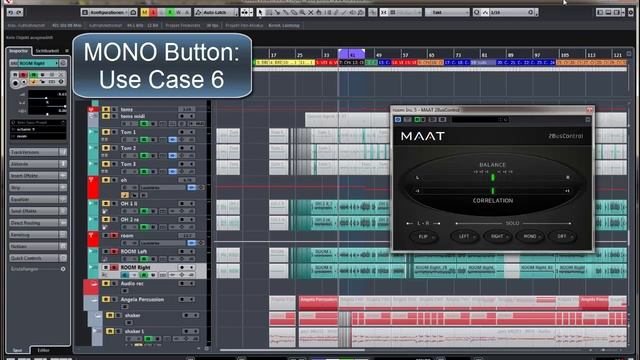This screenshot has width=640, height=360.
Task: Solo the ROOM Right track
Action: [114, 267]
